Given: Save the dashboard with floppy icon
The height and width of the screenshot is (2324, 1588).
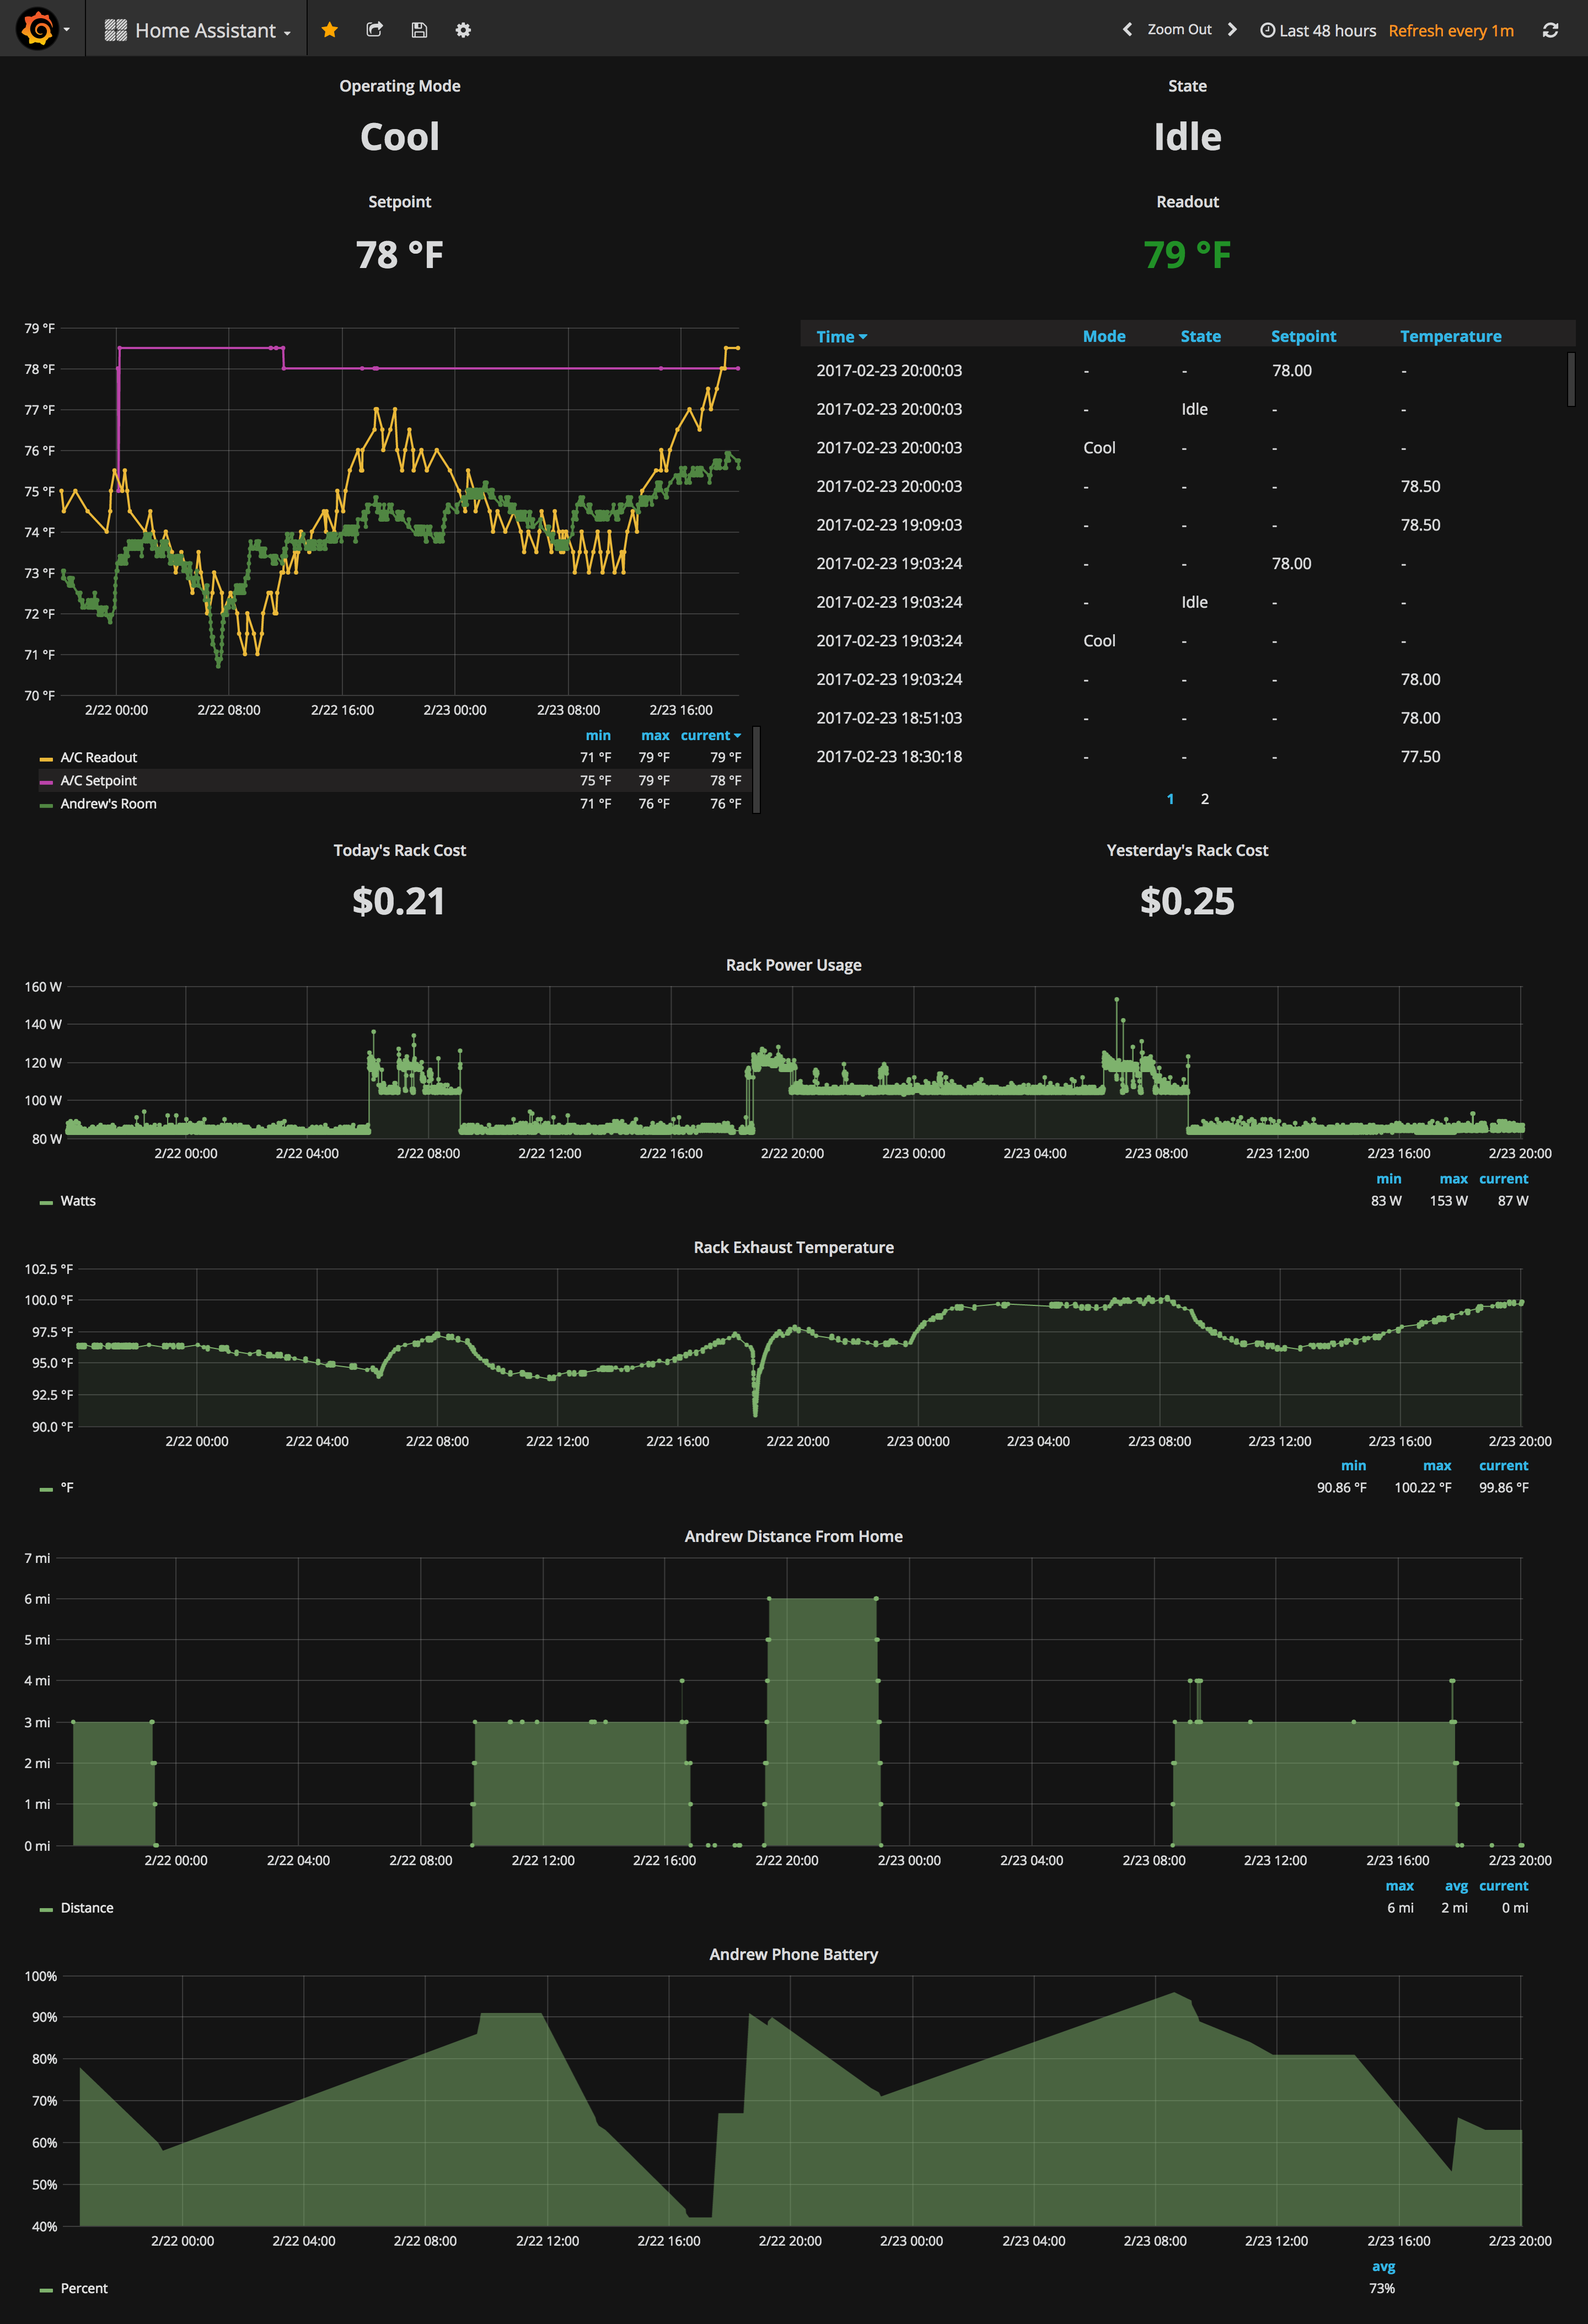Looking at the screenshot, I should 419,30.
